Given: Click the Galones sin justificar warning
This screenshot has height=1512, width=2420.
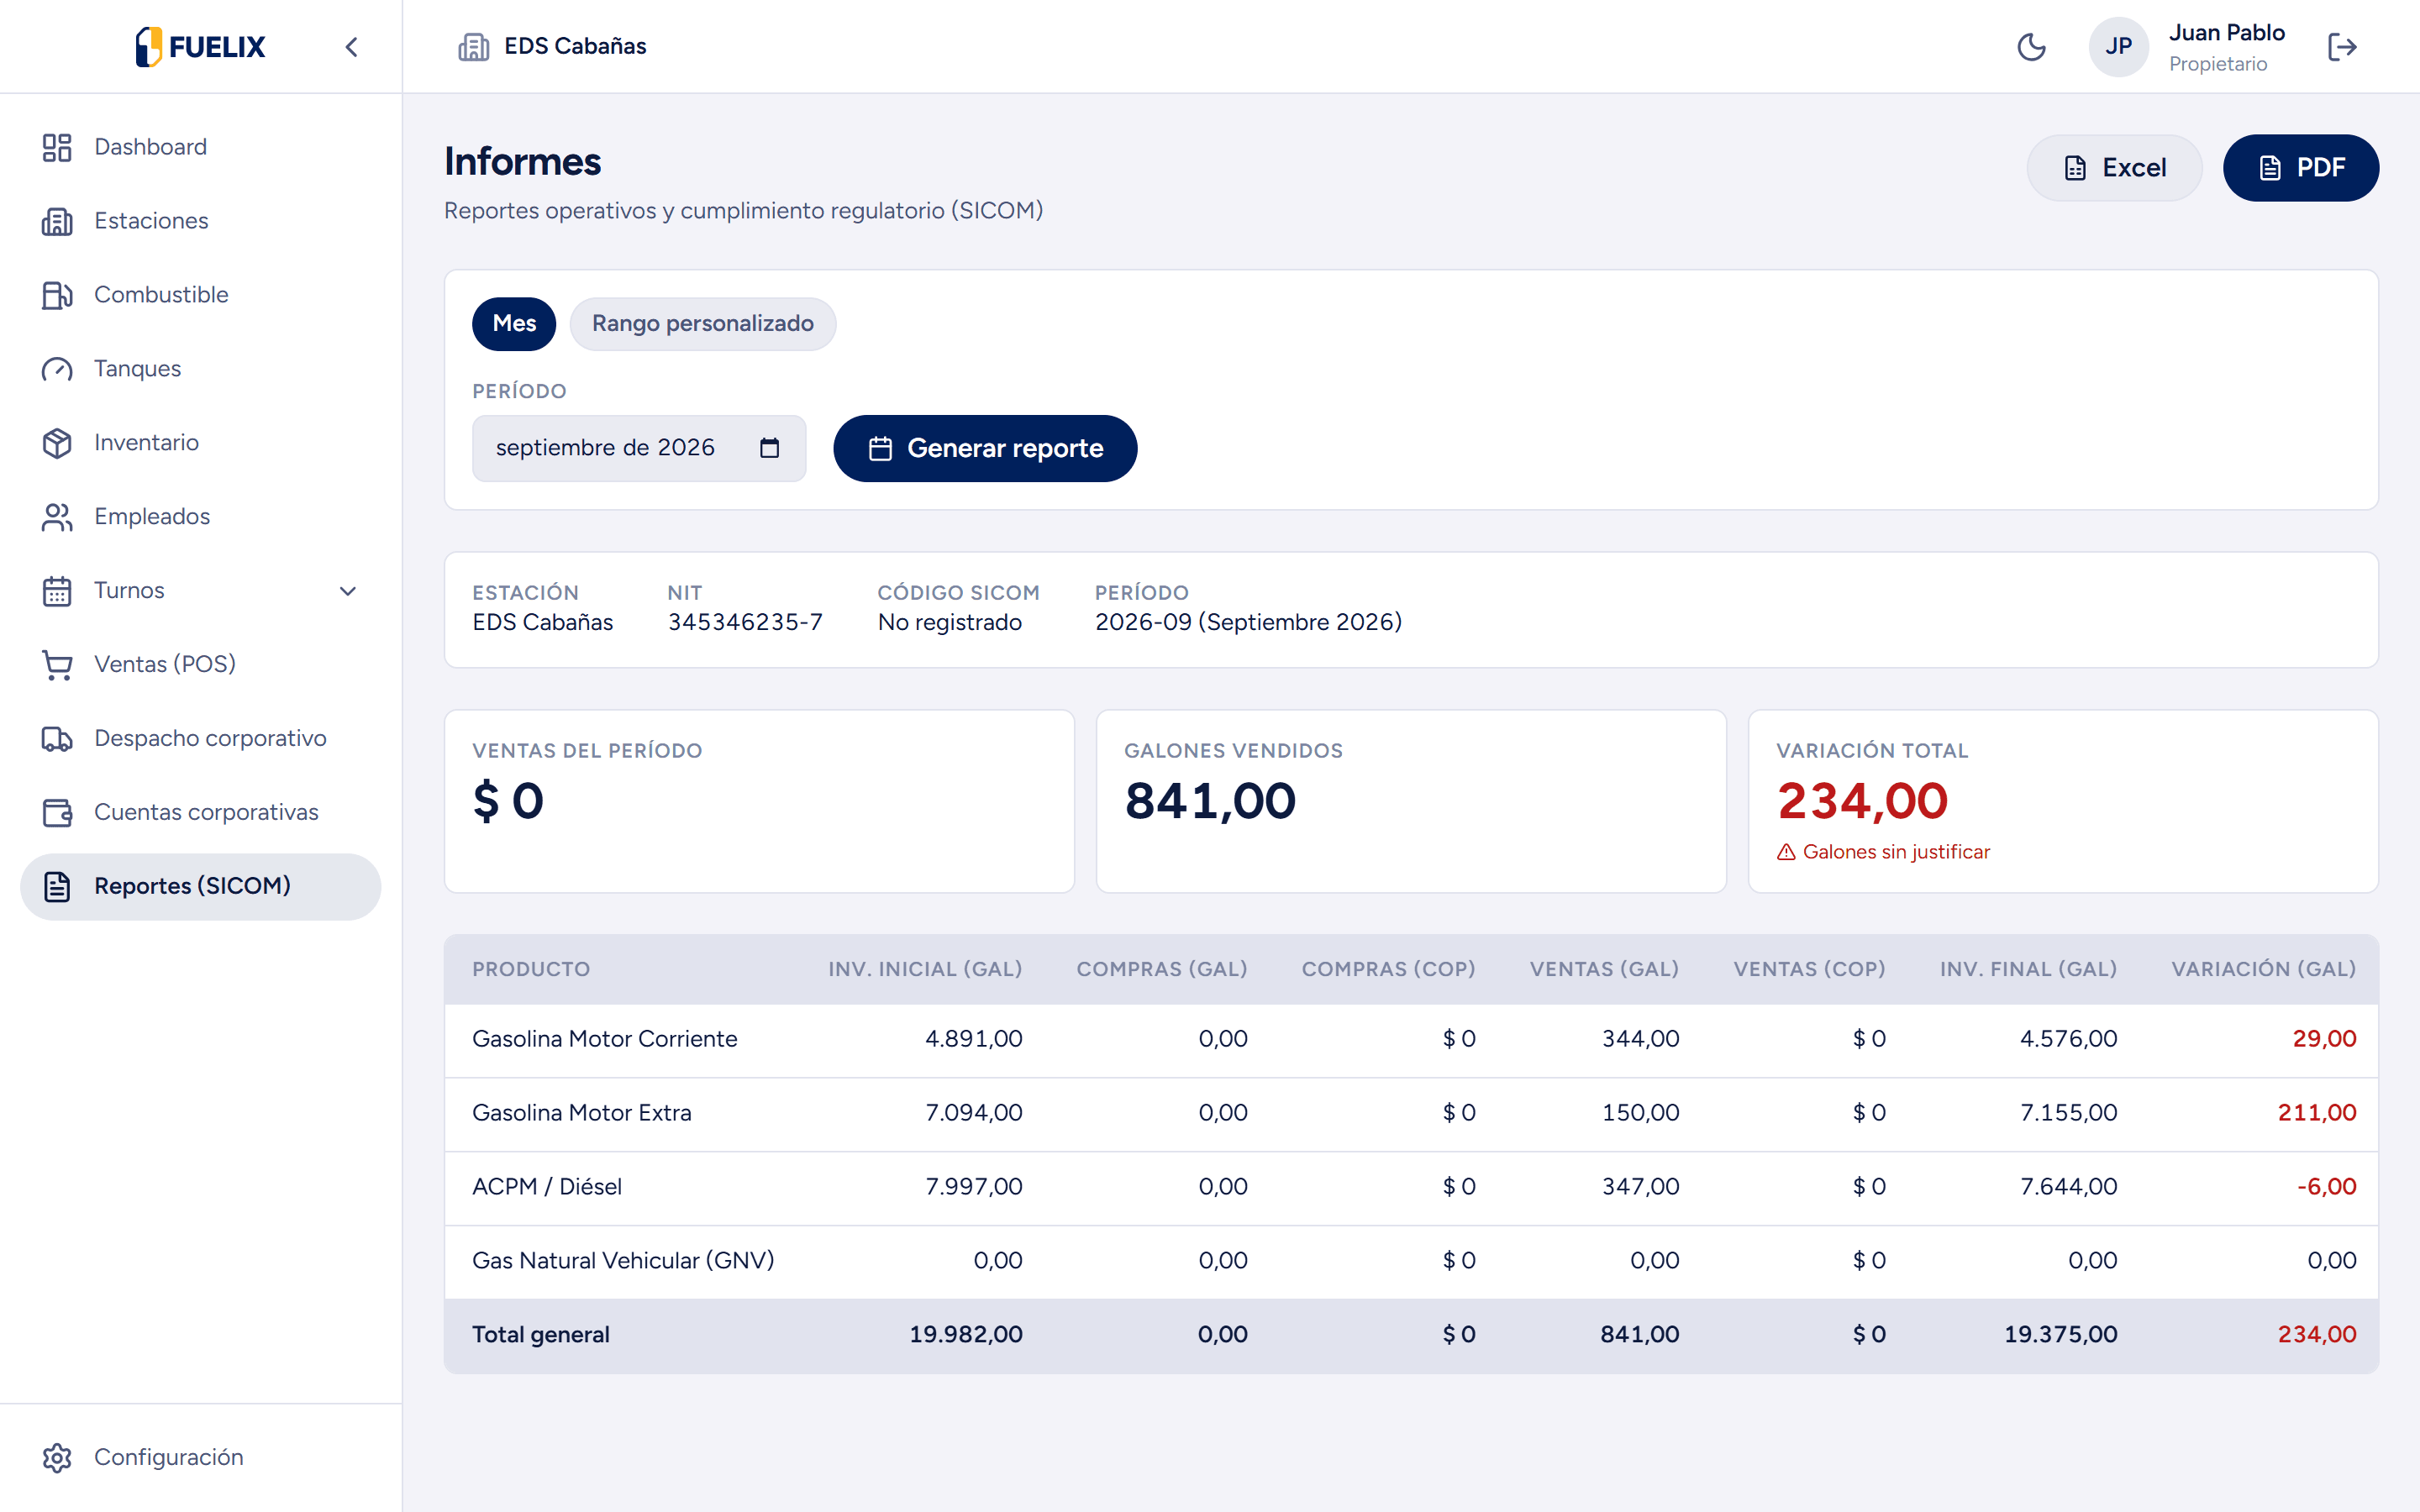Looking at the screenshot, I should click(x=1883, y=852).
